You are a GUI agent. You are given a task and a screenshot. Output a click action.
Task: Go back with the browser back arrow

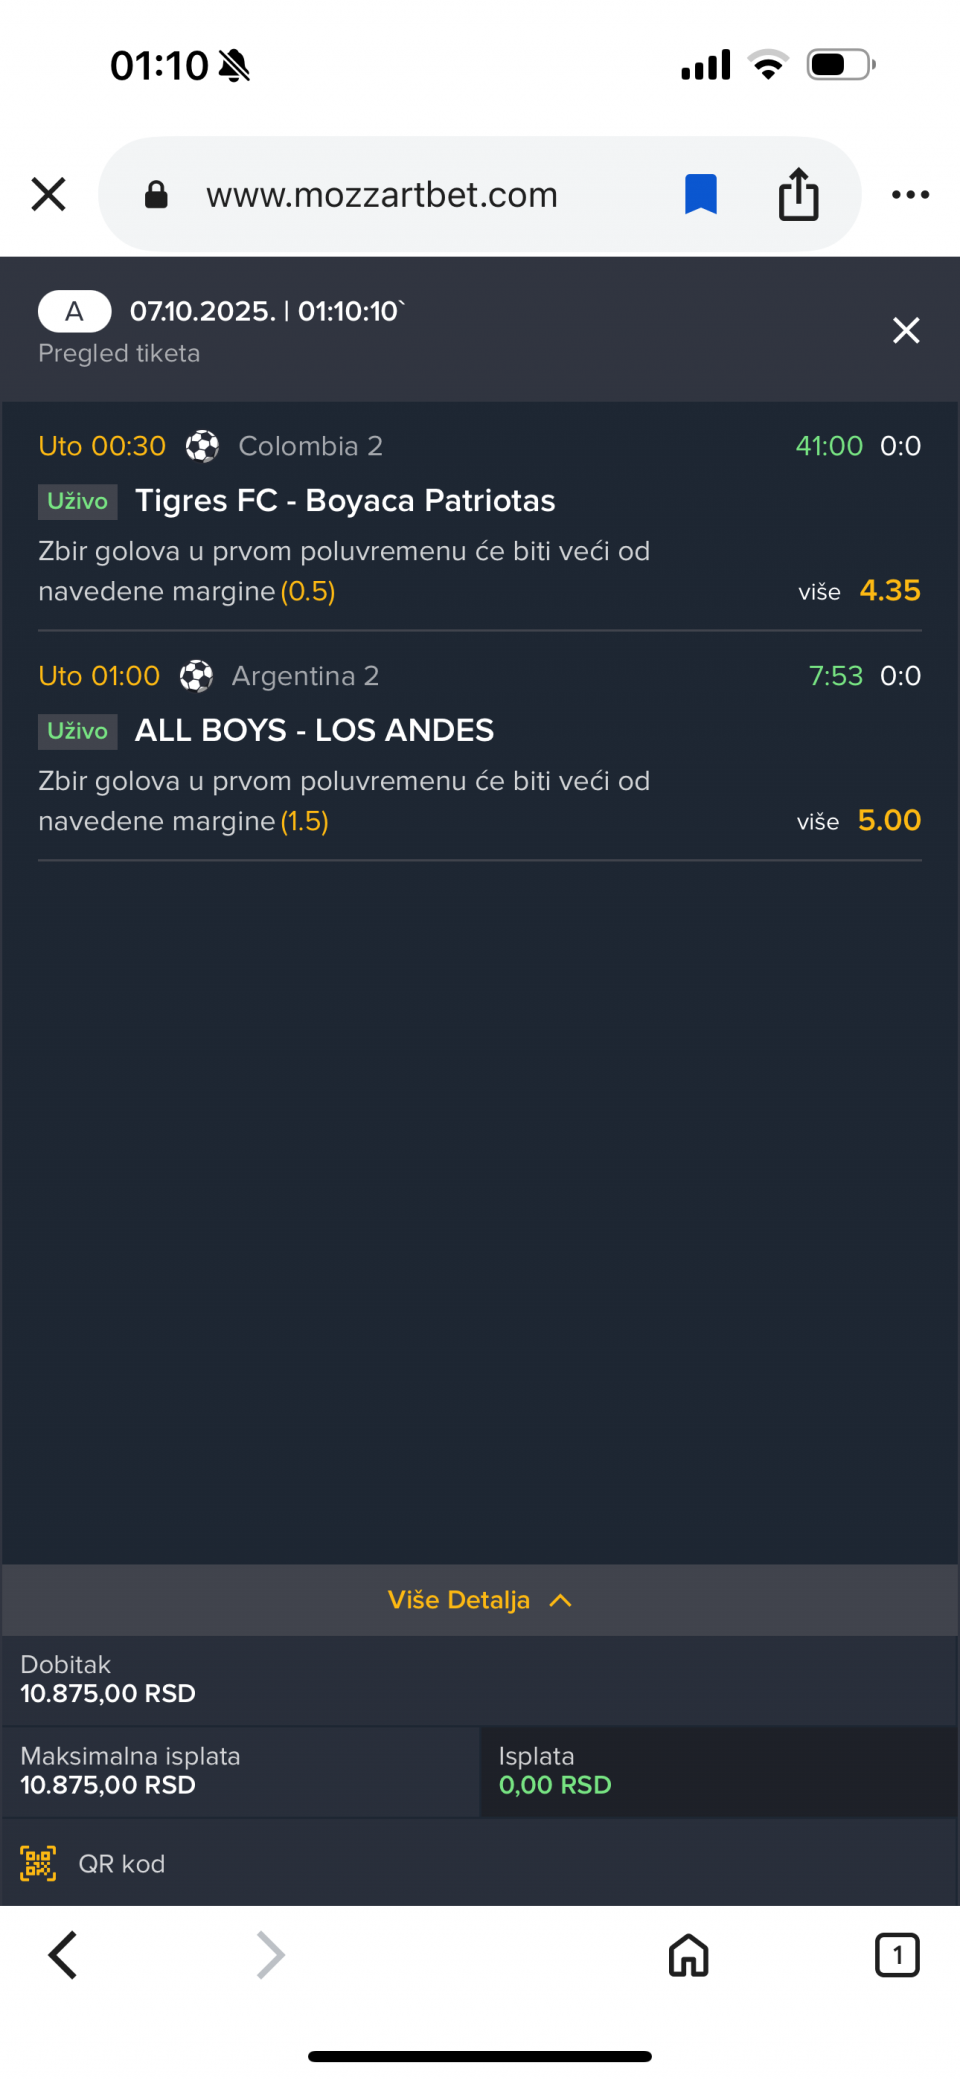[x=63, y=1955]
